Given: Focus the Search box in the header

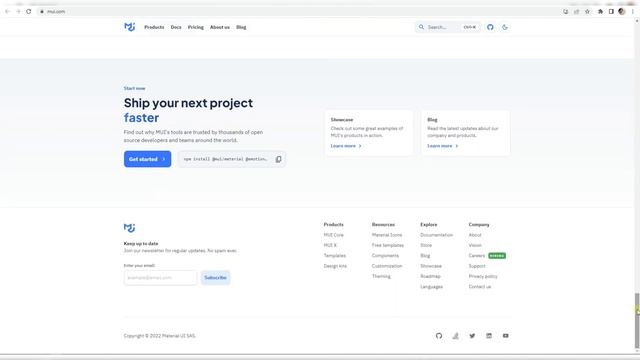Looking at the screenshot, I should [448, 27].
